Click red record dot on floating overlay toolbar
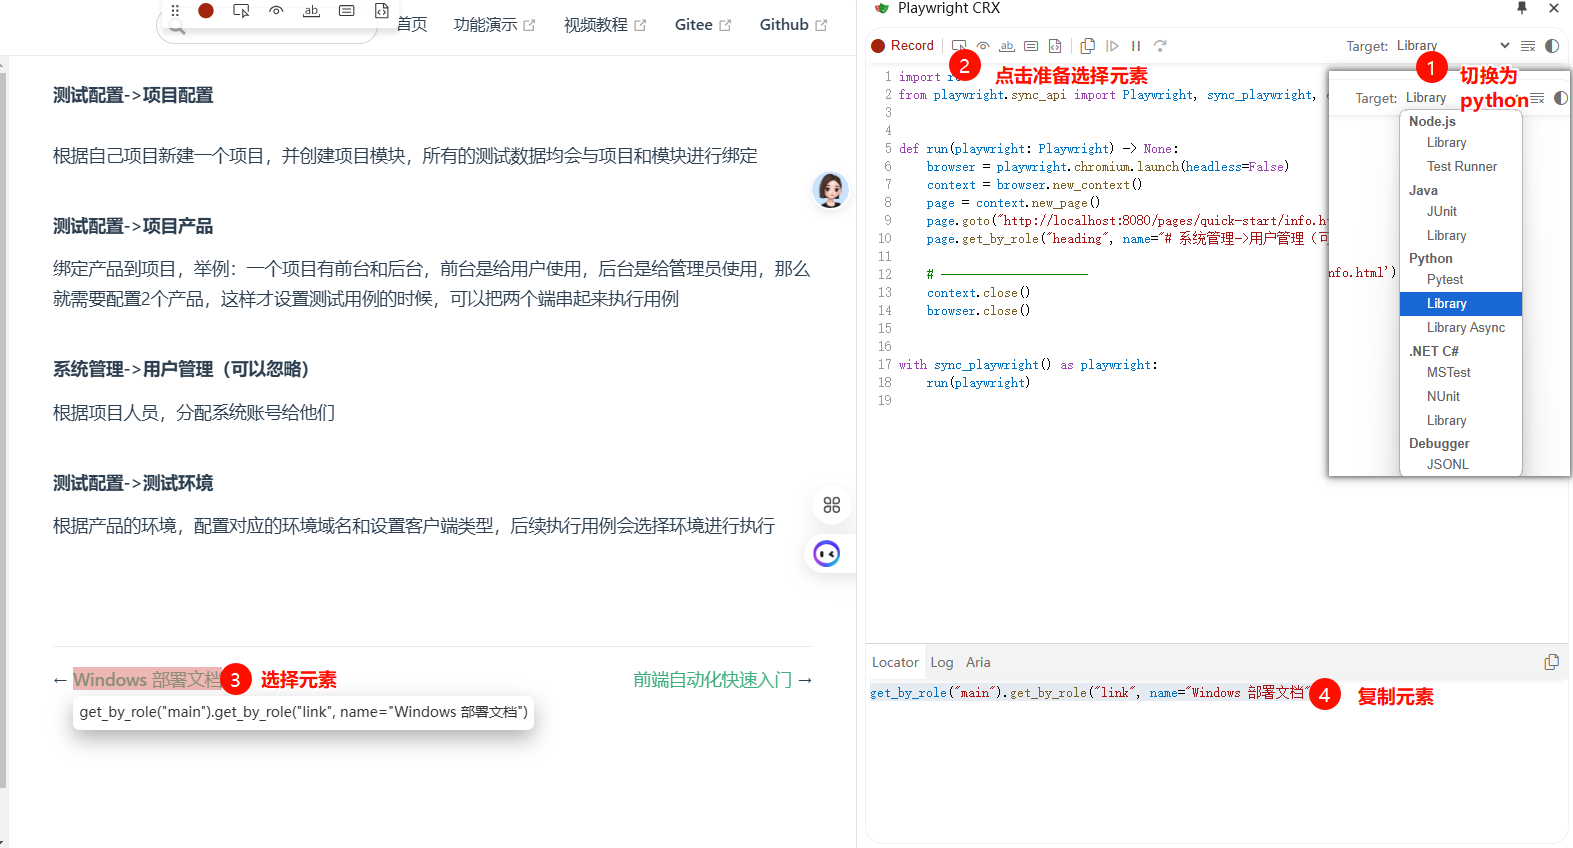The height and width of the screenshot is (848, 1573). tap(206, 10)
